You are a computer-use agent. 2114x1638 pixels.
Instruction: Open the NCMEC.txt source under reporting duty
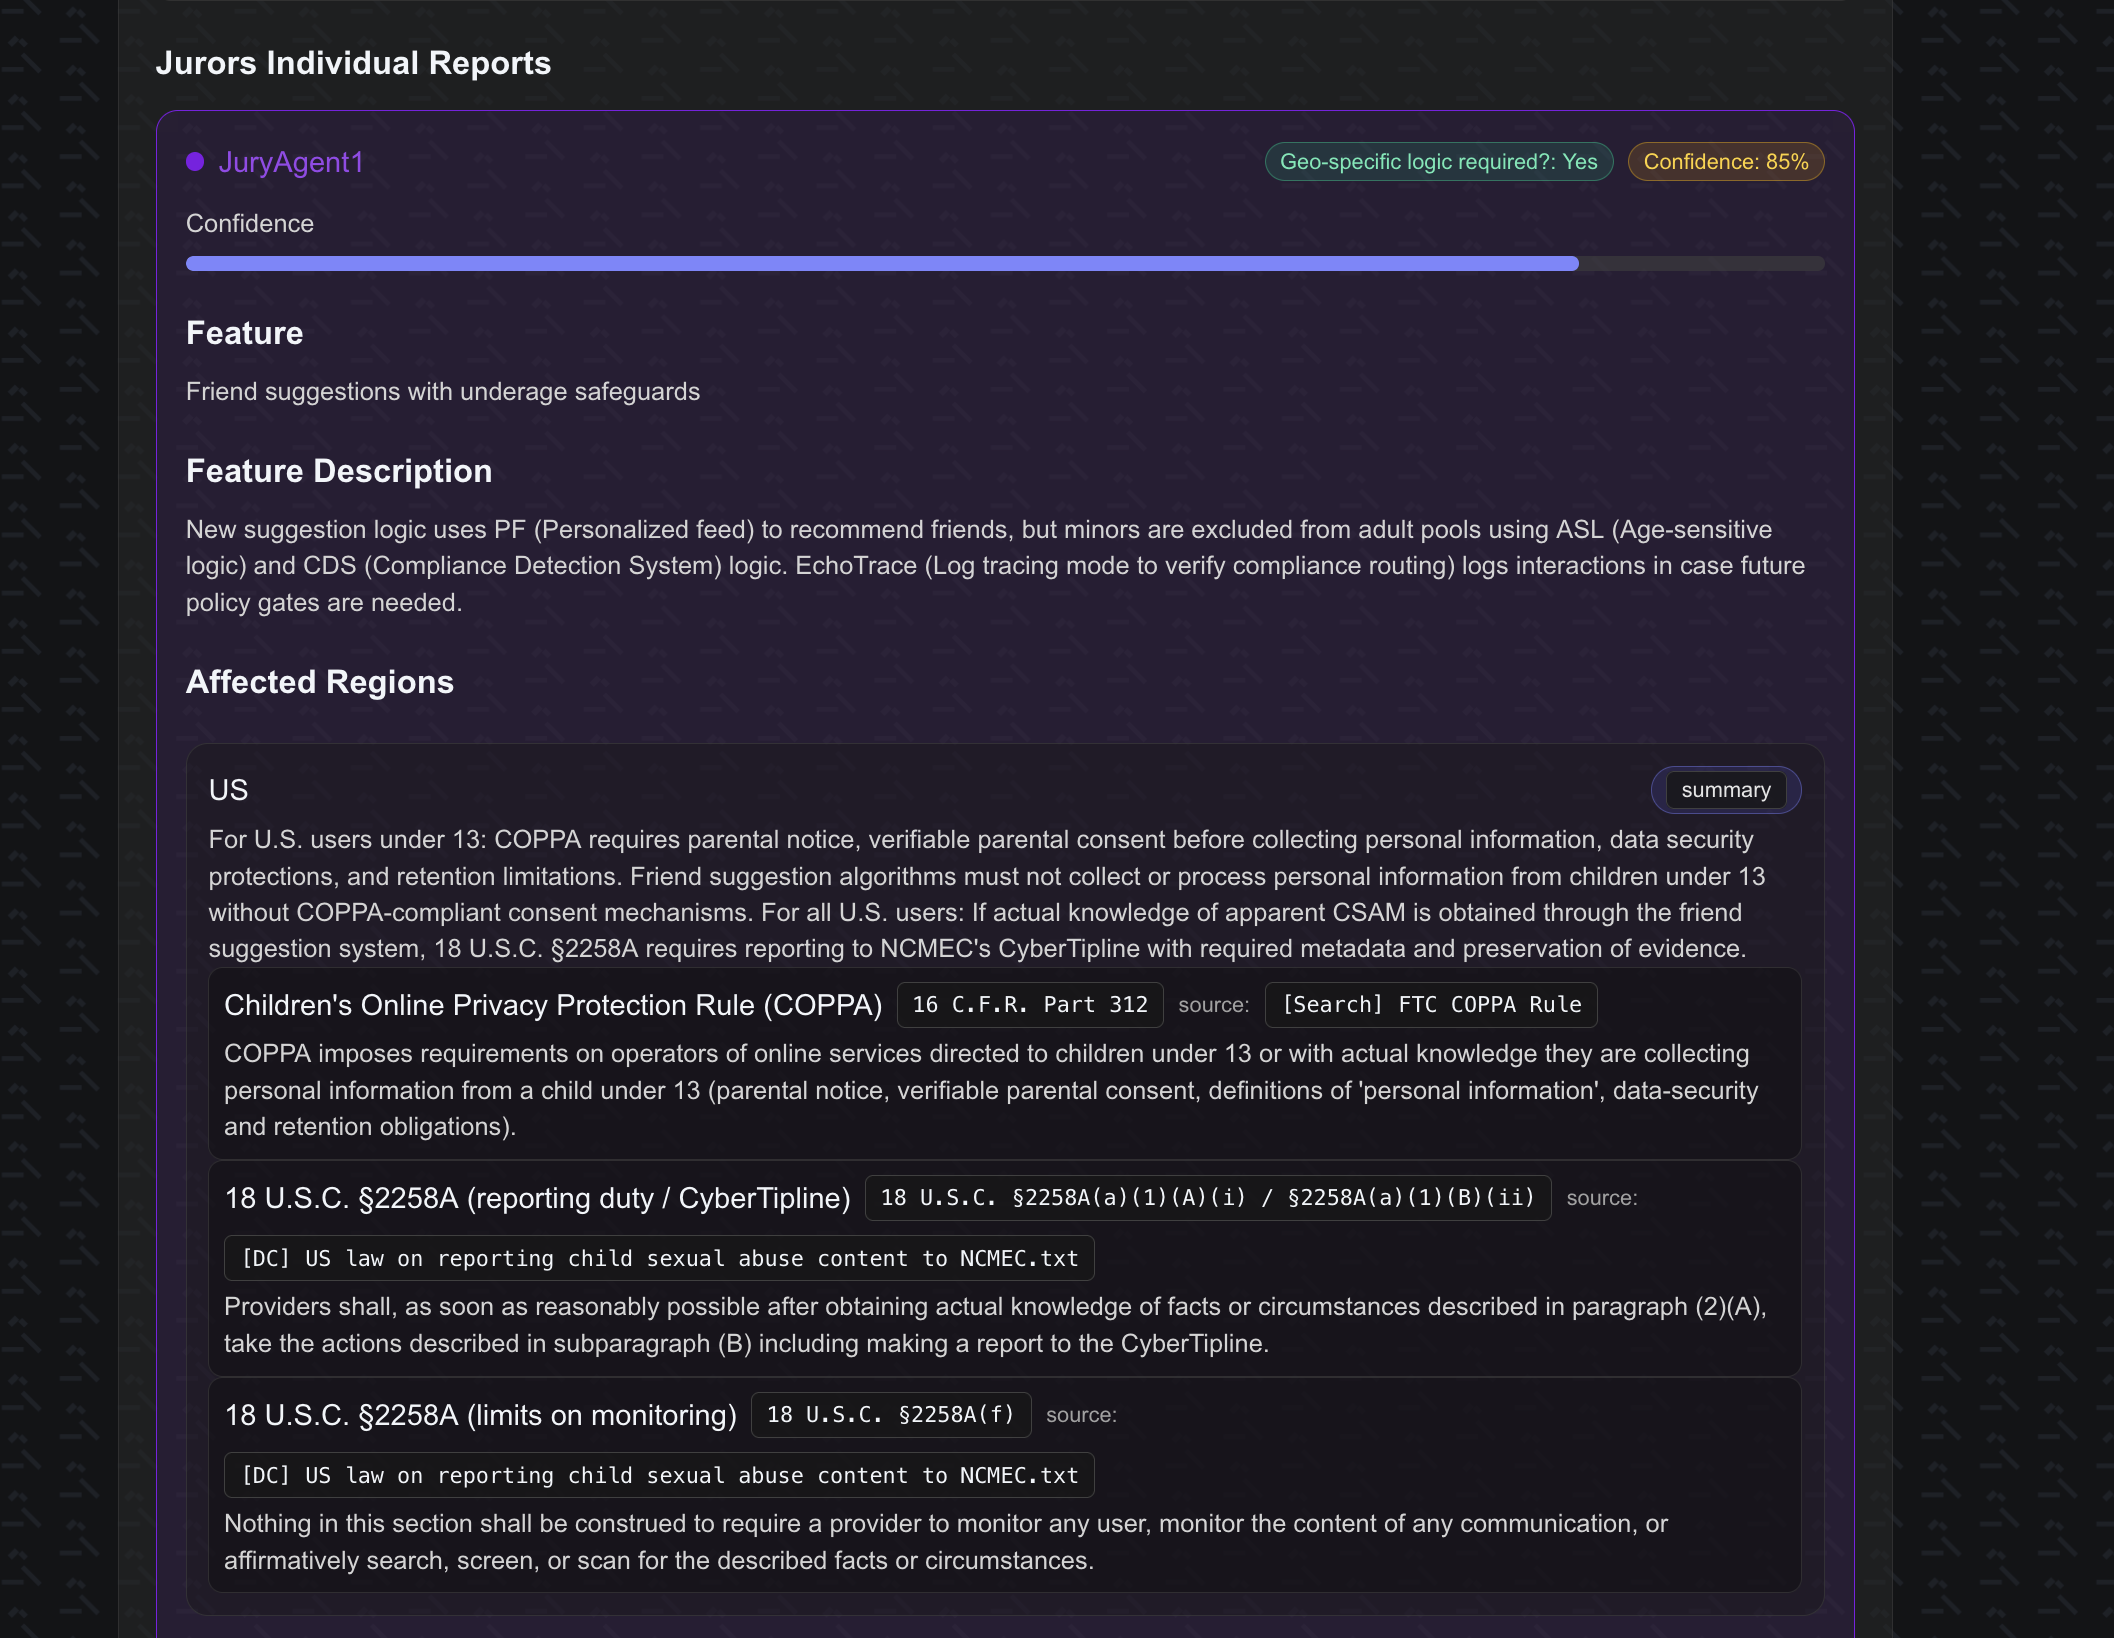point(659,1259)
